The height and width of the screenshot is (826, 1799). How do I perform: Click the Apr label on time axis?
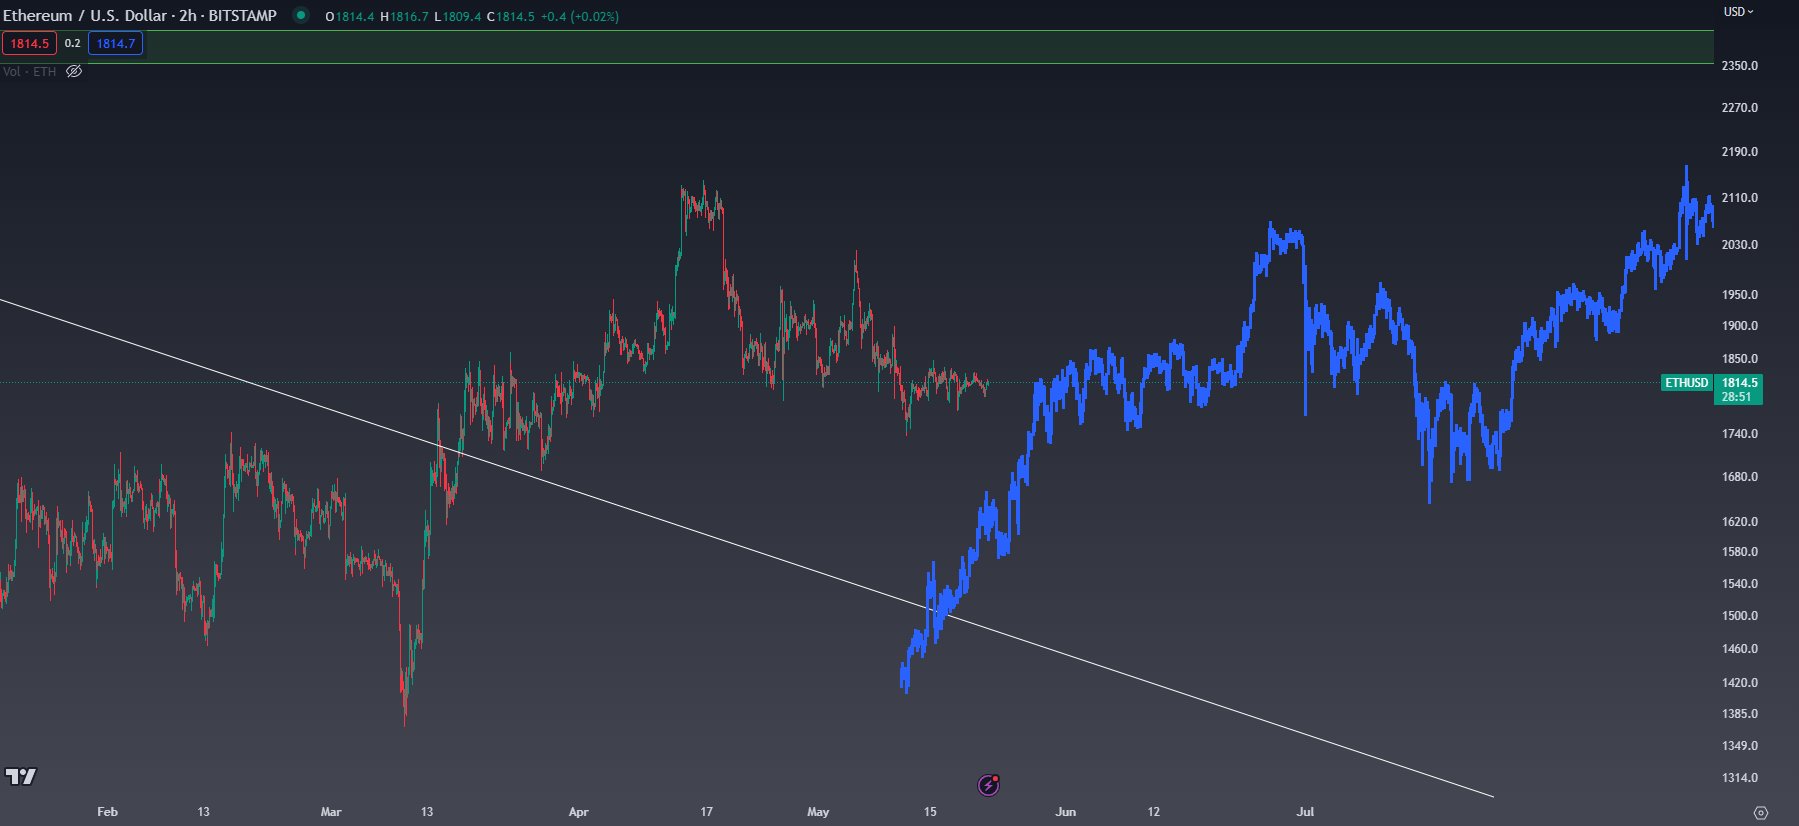[x=578, y=811]
